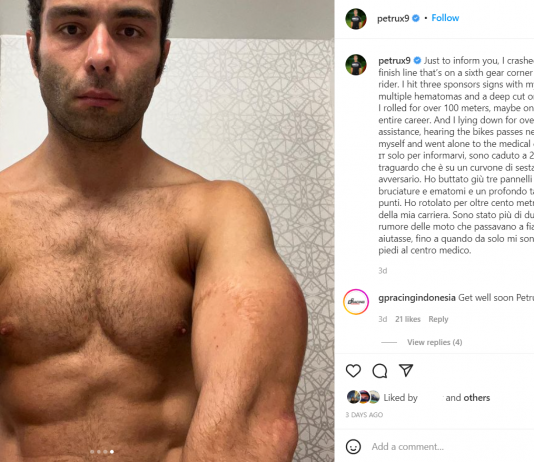Show the 21 likes on the comment
Image resolution: width=534 pixels, height=462 pixels.
408,319
